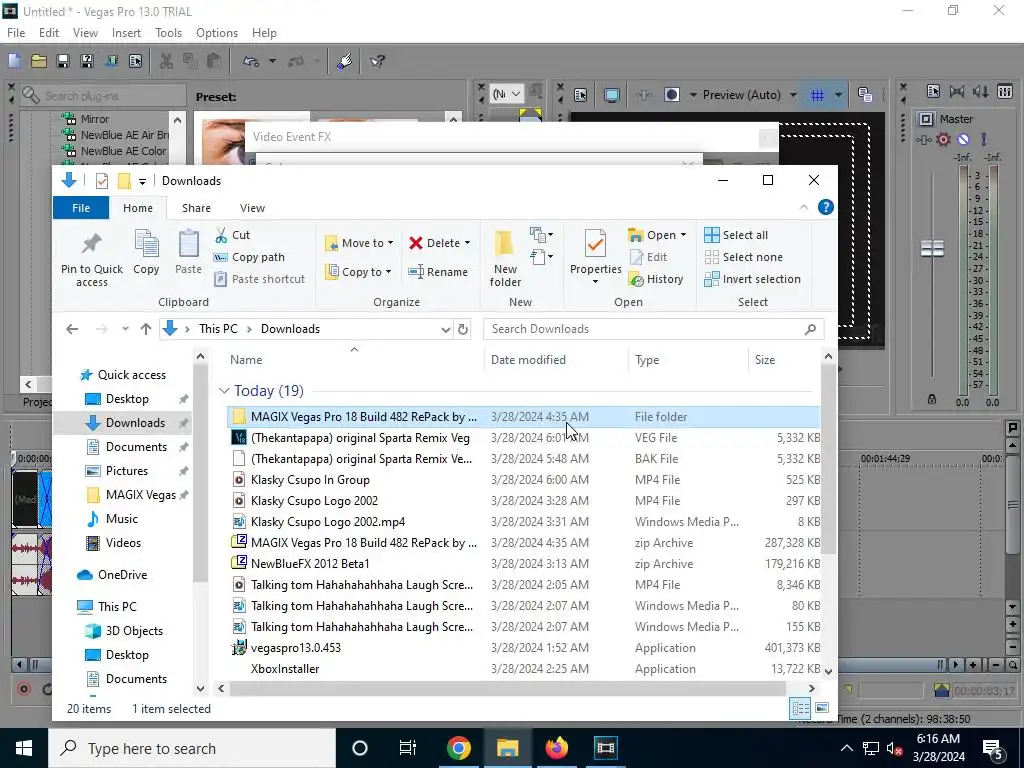Screen dimensions: 1024x768
Task: Click Render As icon in Vegas toolbar
Action: pyautogui.click(x=111, y=61)
